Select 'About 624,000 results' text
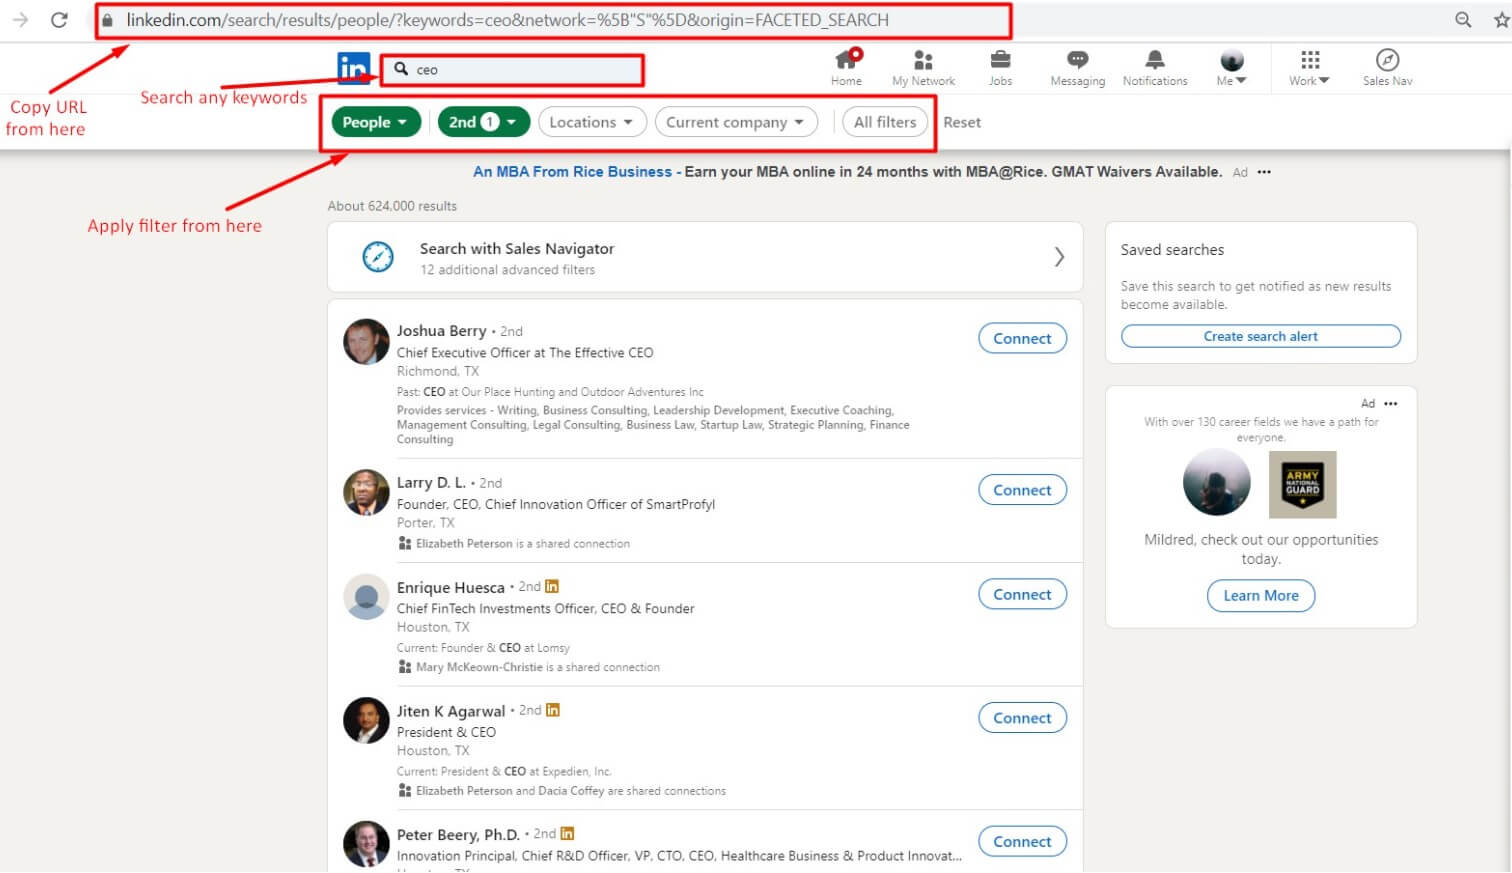The image size is (1512, 873). click(x=392, y=206)
